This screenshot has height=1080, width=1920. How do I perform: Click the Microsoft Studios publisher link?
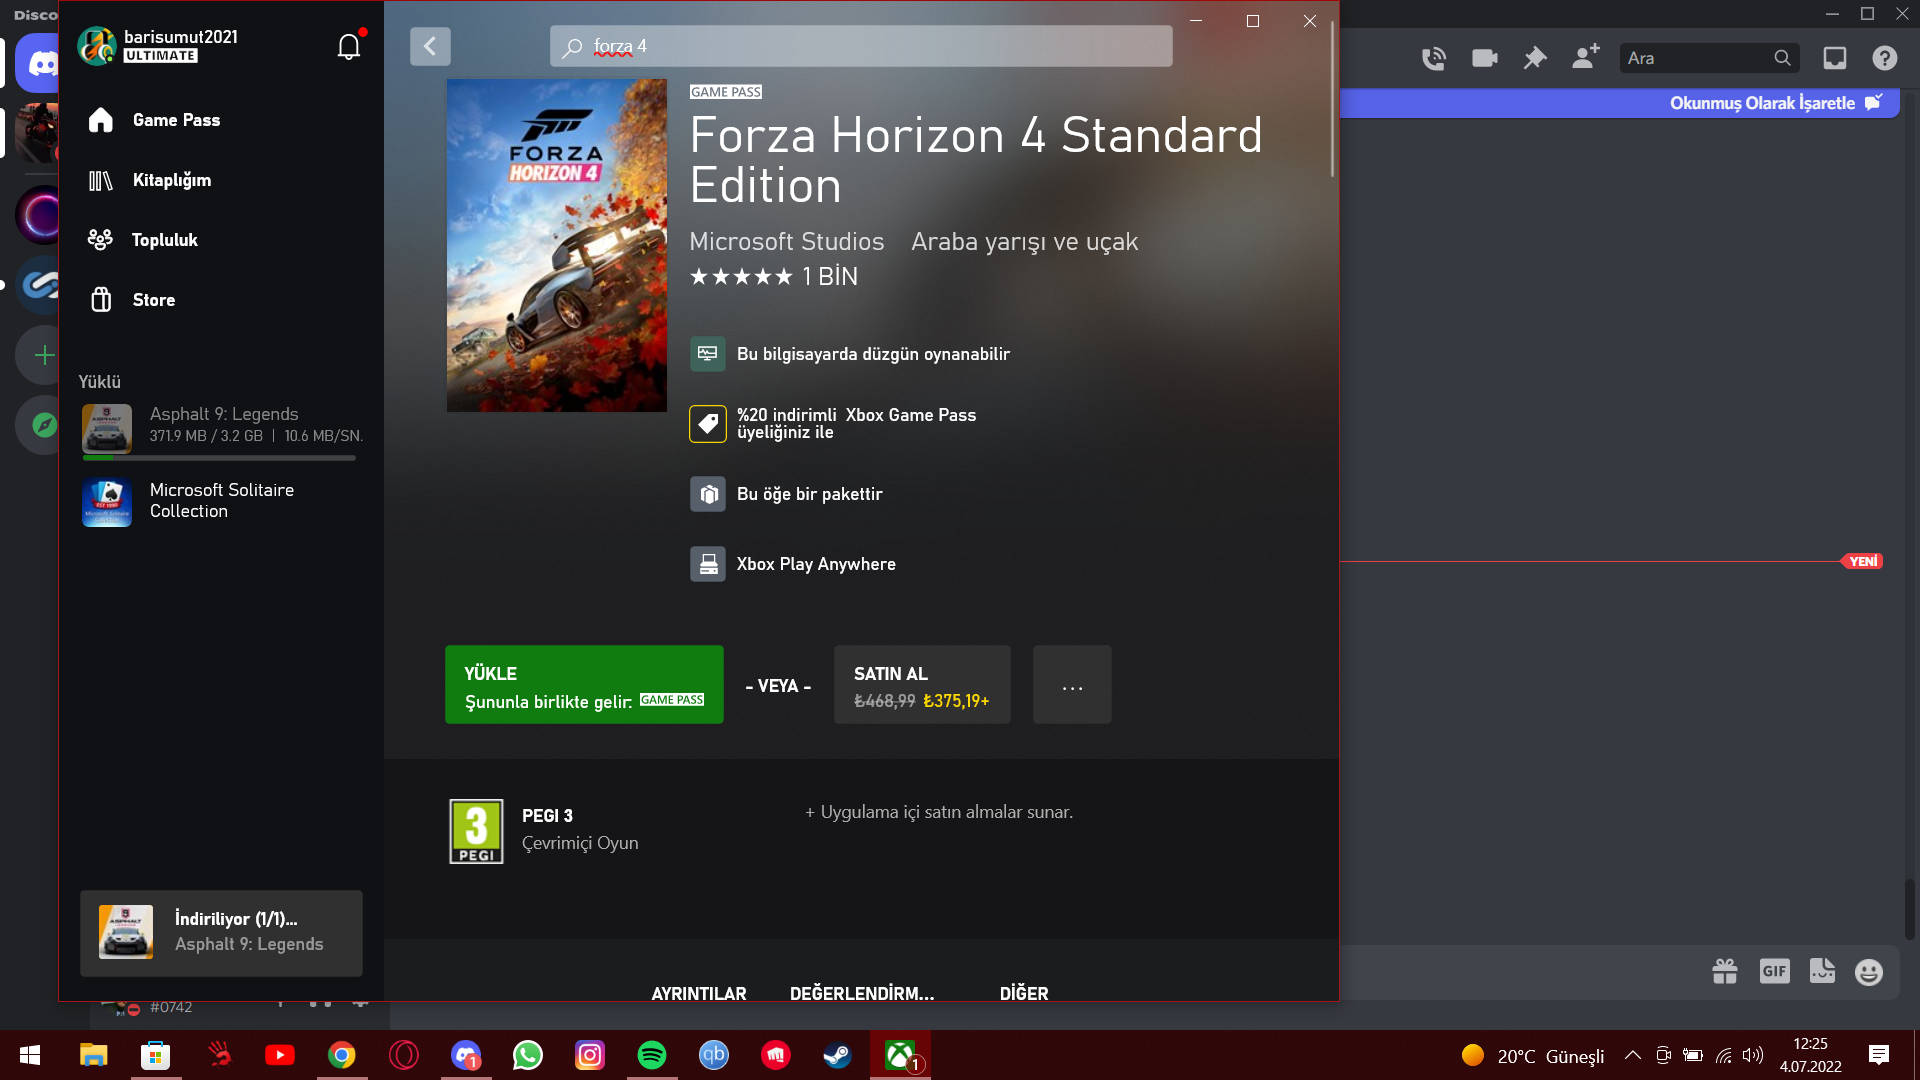coord(787,242)
